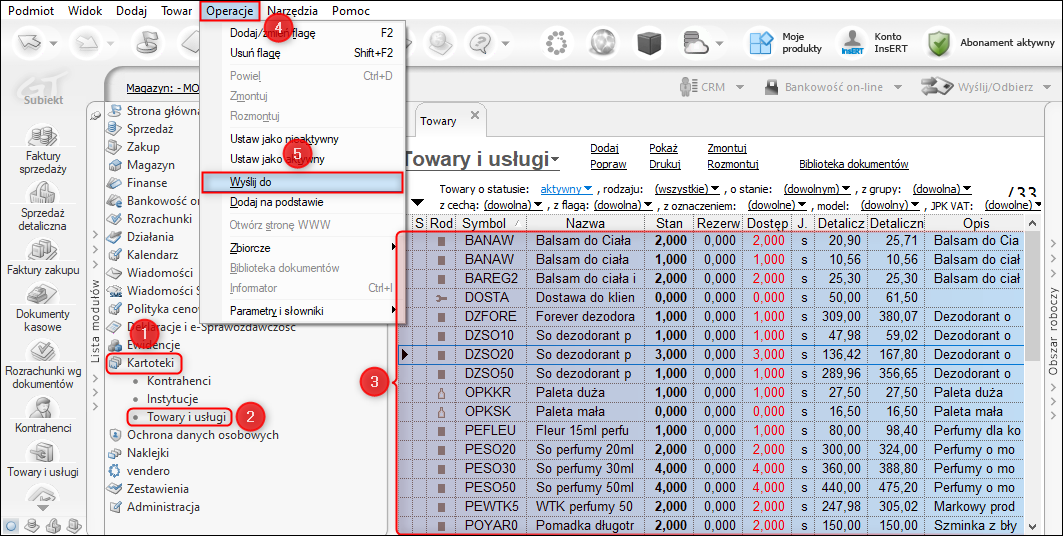Open the z grupy '(dowolna)' dropdown
Image resolution: width=1063 pixels, height=536 pixels.
(x=942, y=189)
